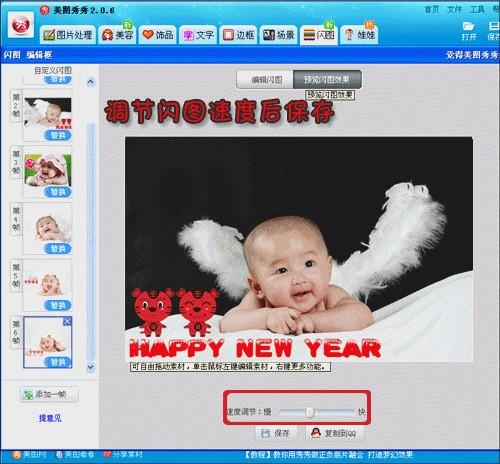Click the 保存 button below slider
The width and height of the screenshot is (500, 464).
coord(276,433)
